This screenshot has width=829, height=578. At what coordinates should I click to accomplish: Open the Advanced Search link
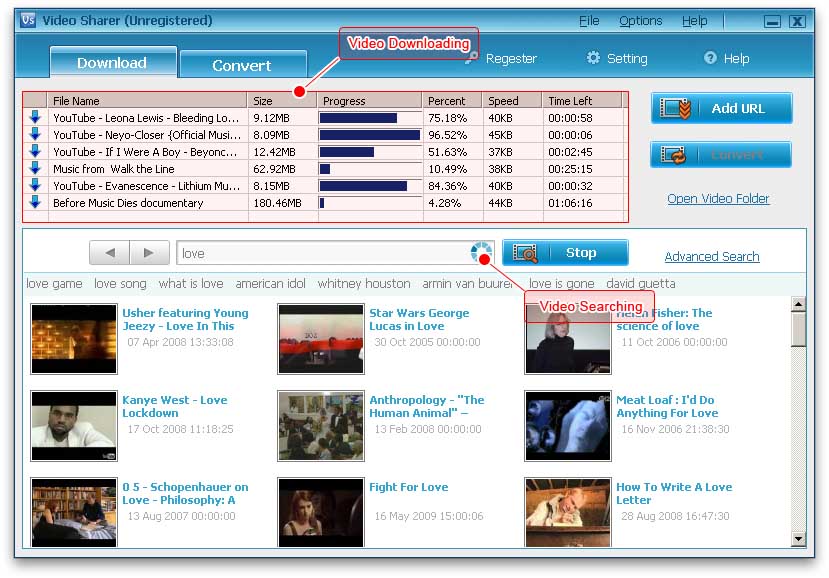click(712, 256)
